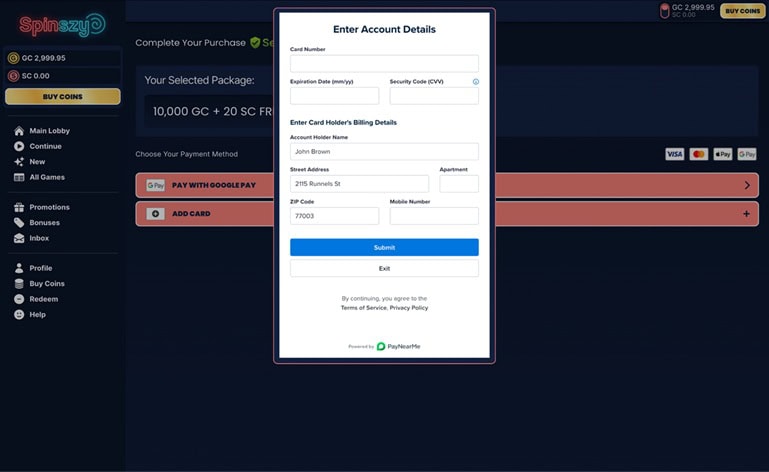Click the Apple Pay icon
The image size is (769, 472).
point(723,154)
